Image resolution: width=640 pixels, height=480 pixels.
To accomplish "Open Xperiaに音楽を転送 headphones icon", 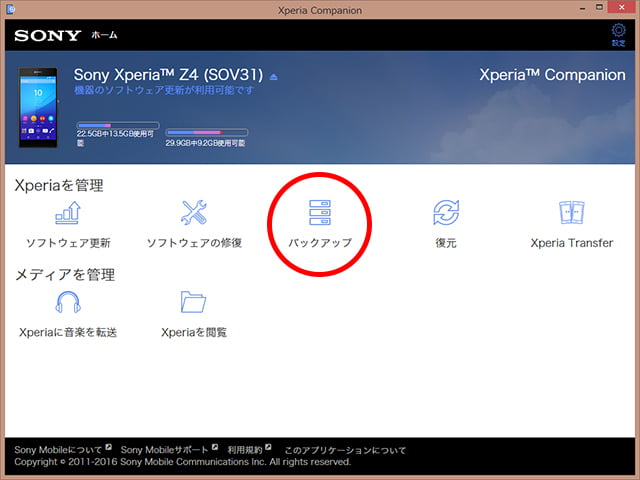I will click(68, 302).
